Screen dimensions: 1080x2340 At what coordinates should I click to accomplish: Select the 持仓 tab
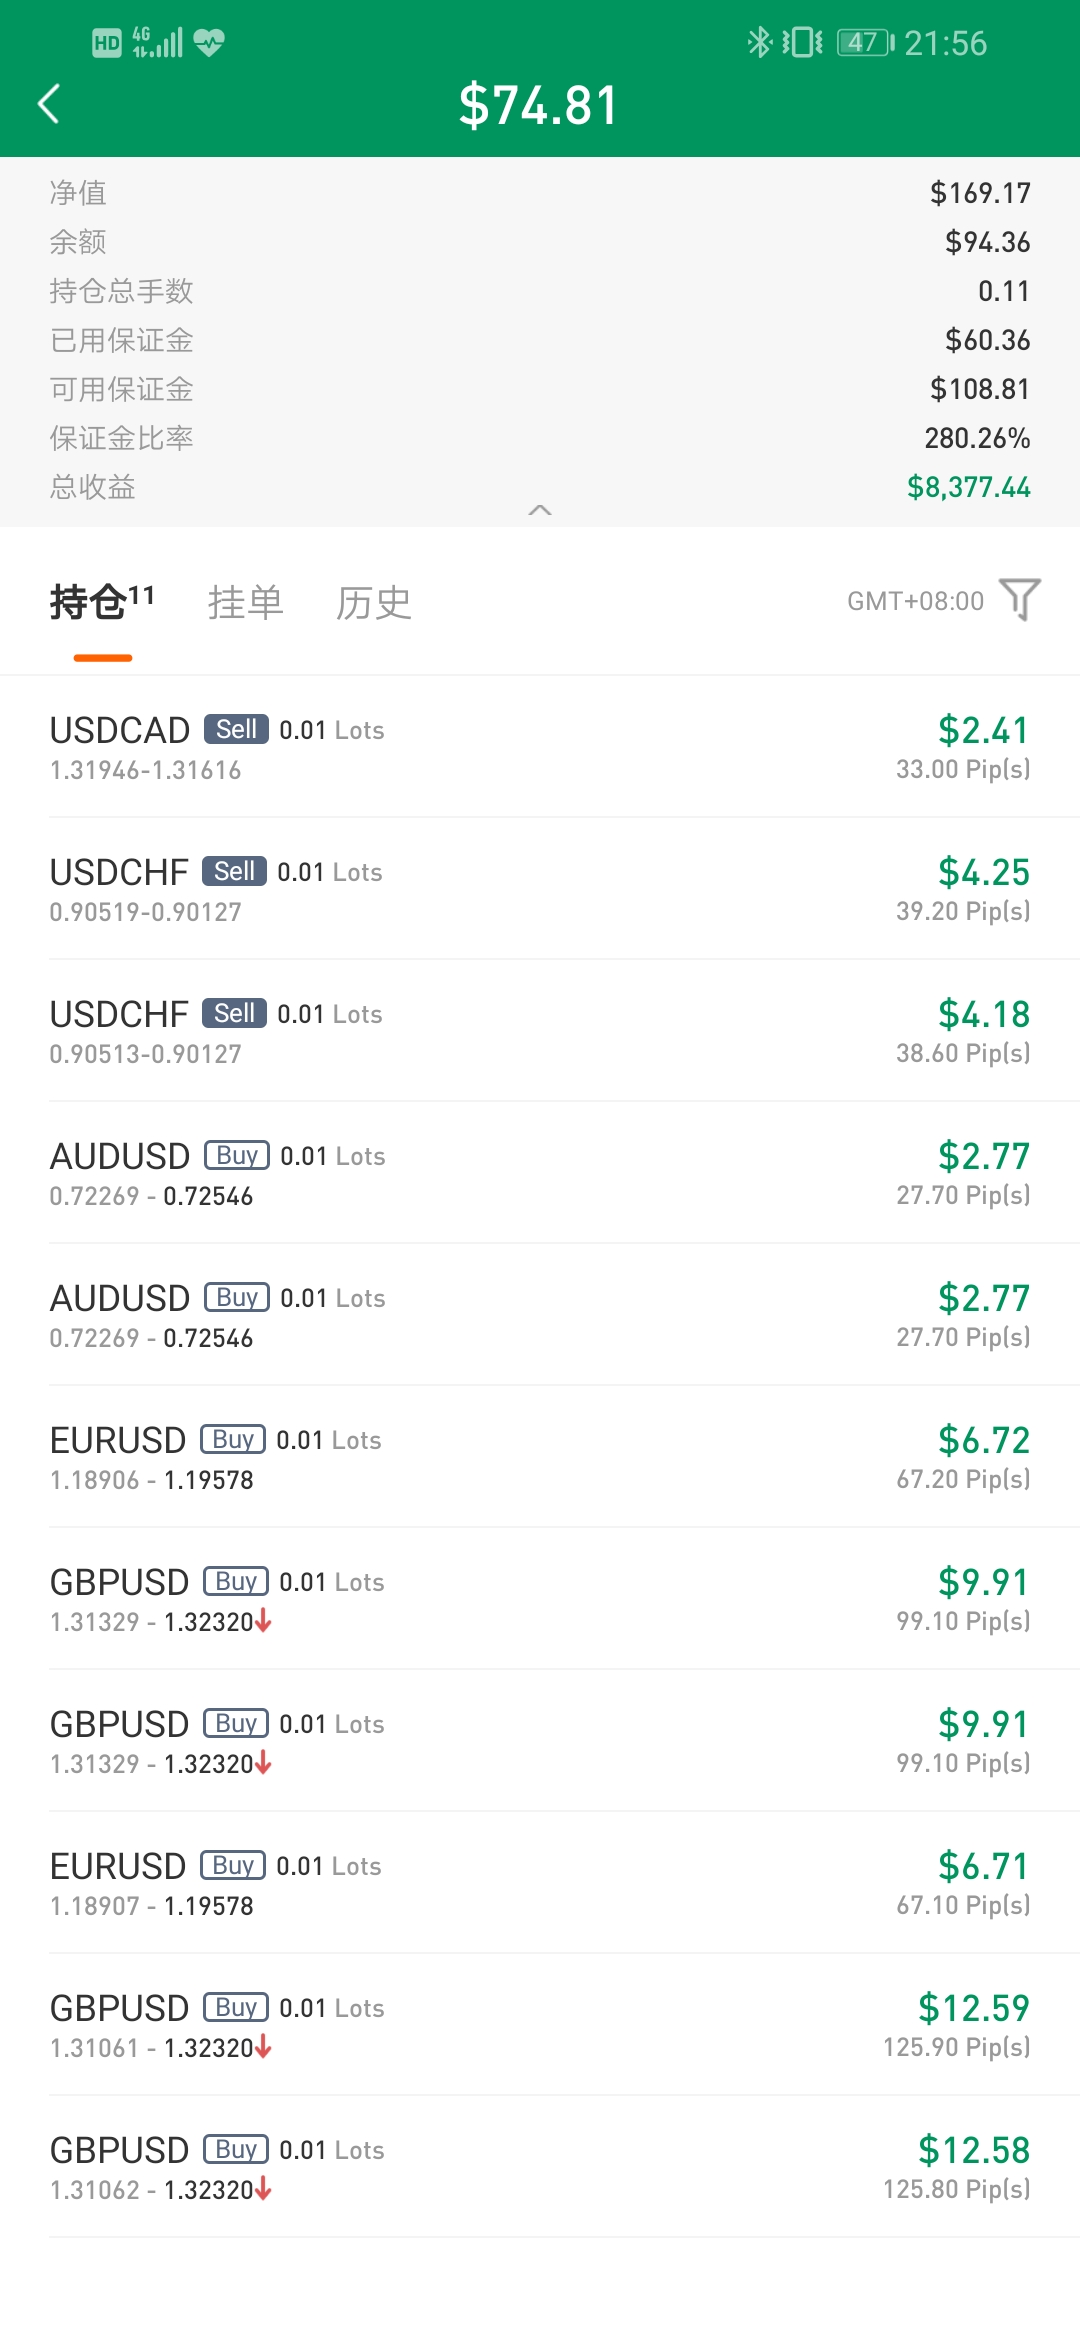(x=102, y=602)
